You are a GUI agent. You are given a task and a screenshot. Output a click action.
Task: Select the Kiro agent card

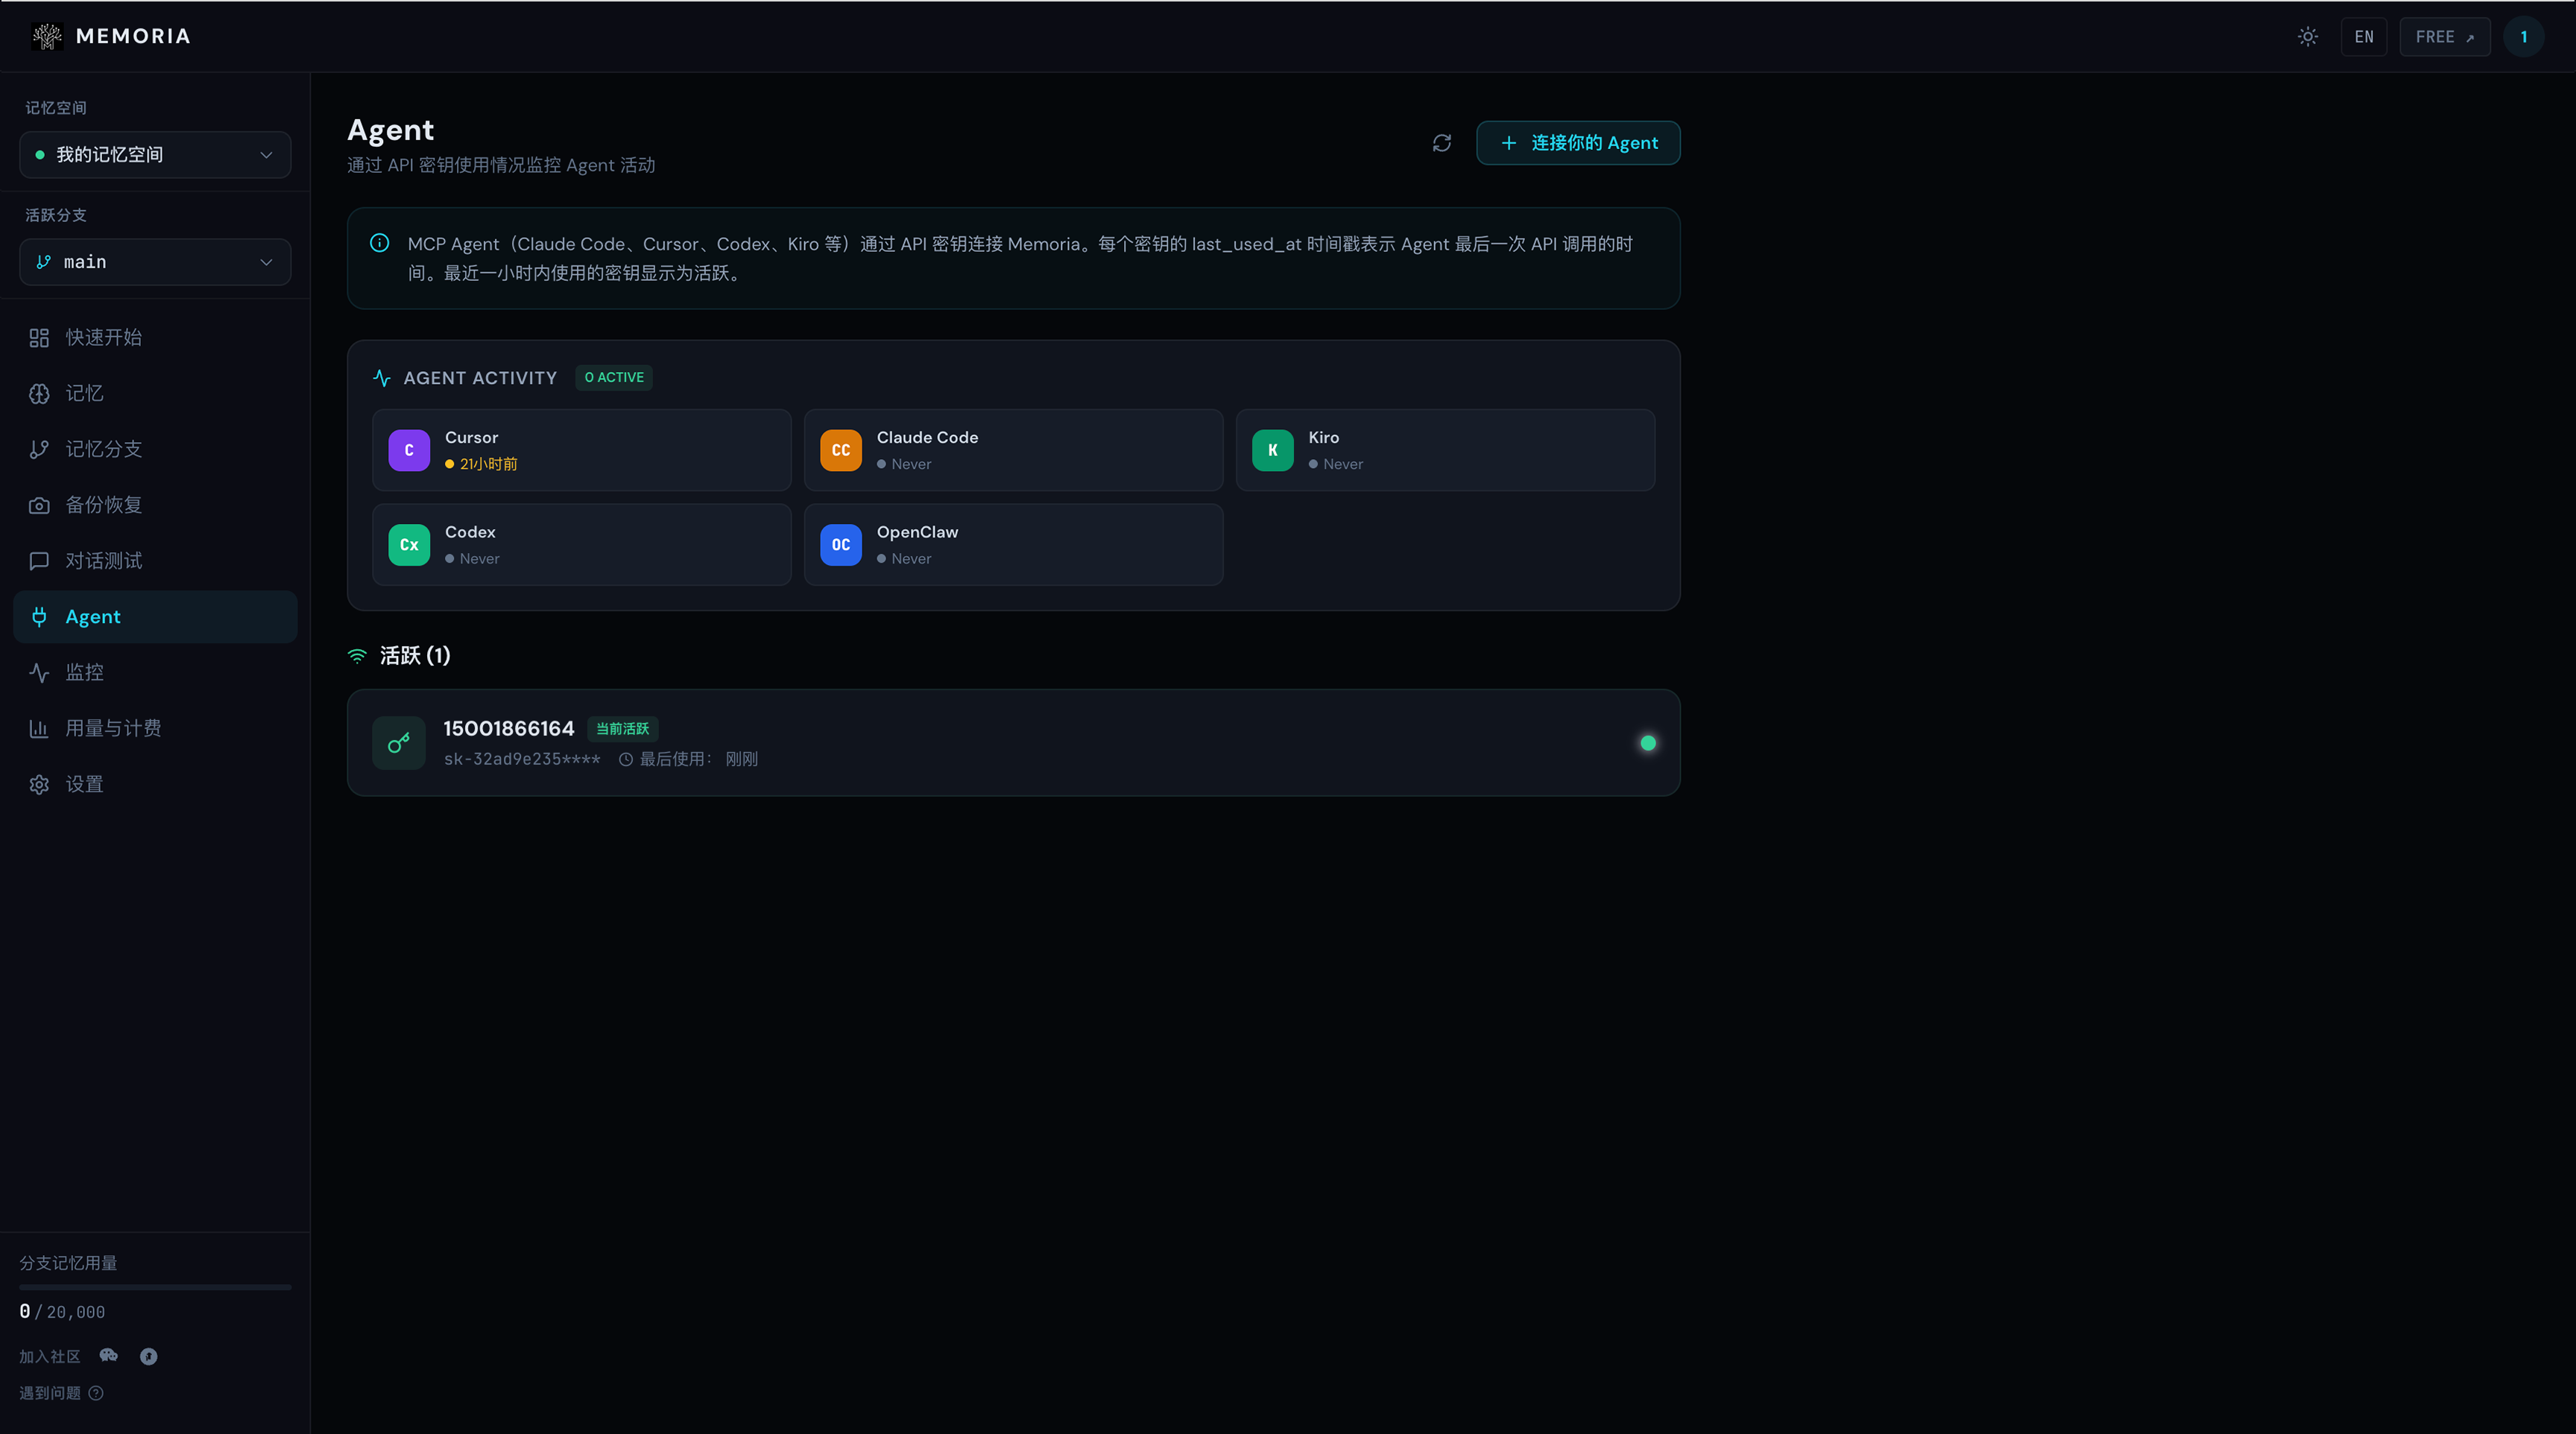(x=1445, y=450)
